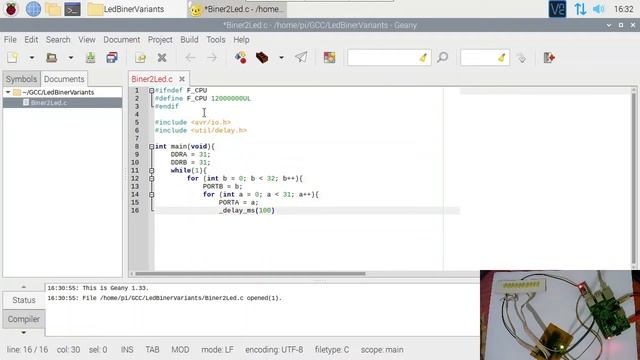This screenshot has width=640, height=360.
Task: Open the Build menu
Action: 189,40
